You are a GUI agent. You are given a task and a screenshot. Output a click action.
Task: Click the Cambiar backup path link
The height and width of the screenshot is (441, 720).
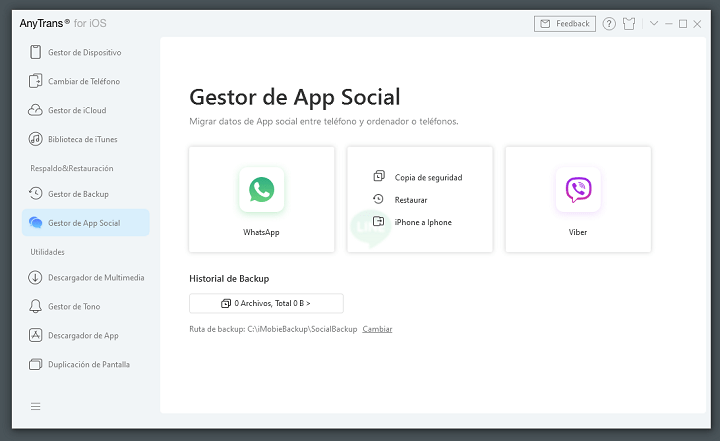pyautogui.click(x=377, y=329)
